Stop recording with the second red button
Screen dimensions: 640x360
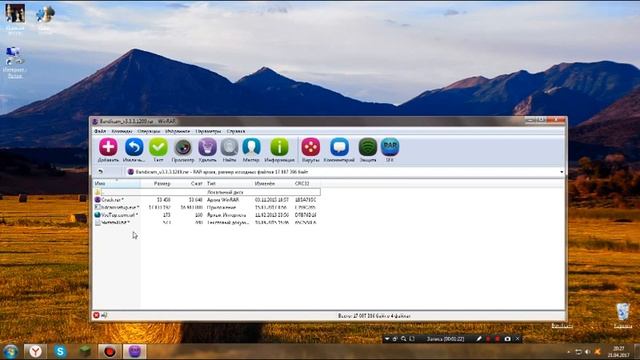(498, 339)
